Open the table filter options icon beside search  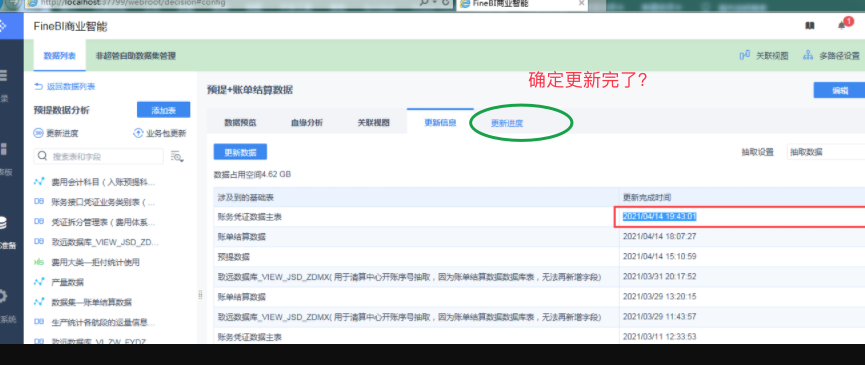coord(177,157)
